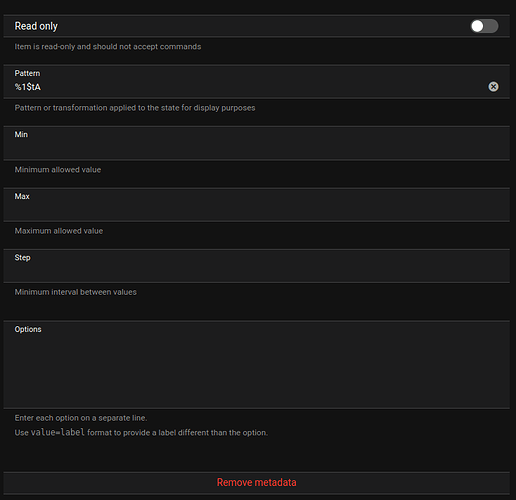Click the 'Item is read-only' description text
The width and height of the screenshot is (516, 500).
click(x=108, y=47)
